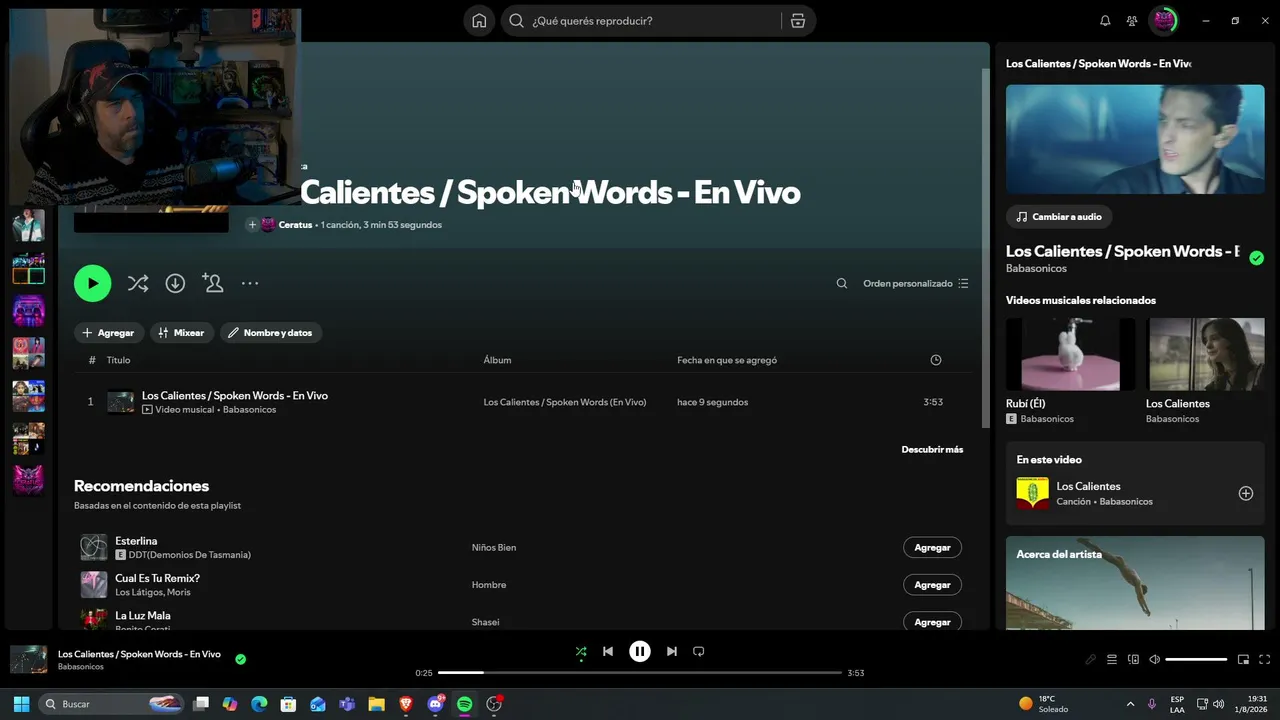Open the Hombre album link

point(489,585)
